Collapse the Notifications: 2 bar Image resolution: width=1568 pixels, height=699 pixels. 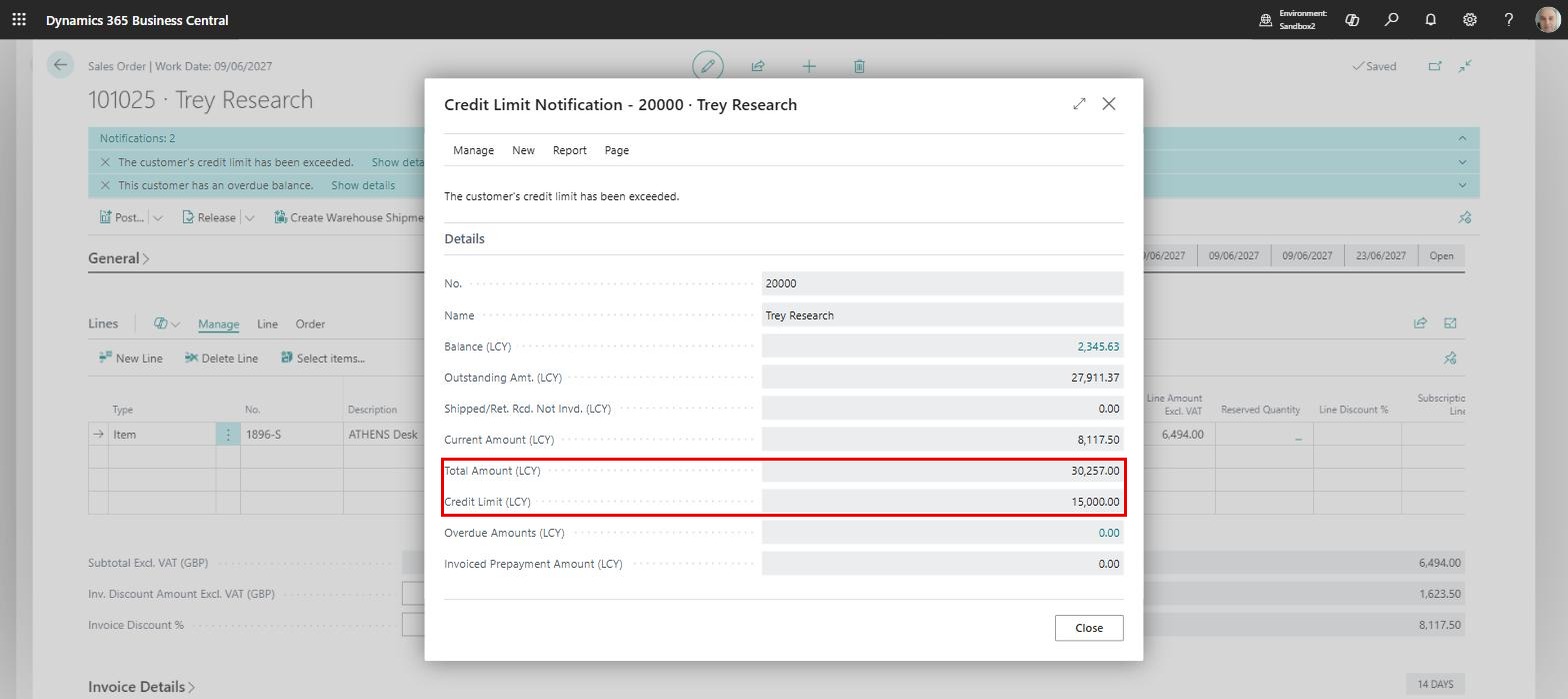pos(1462,138)
